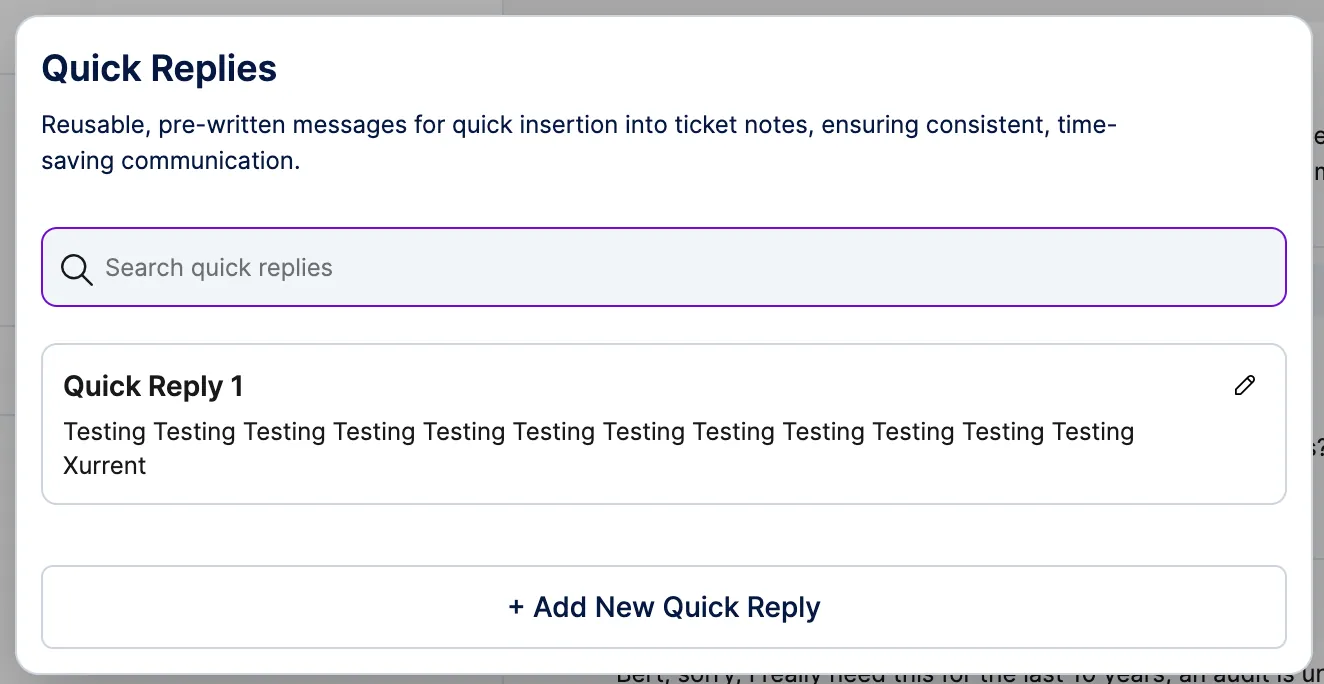Click the Testing message preview line

point(598,432)
